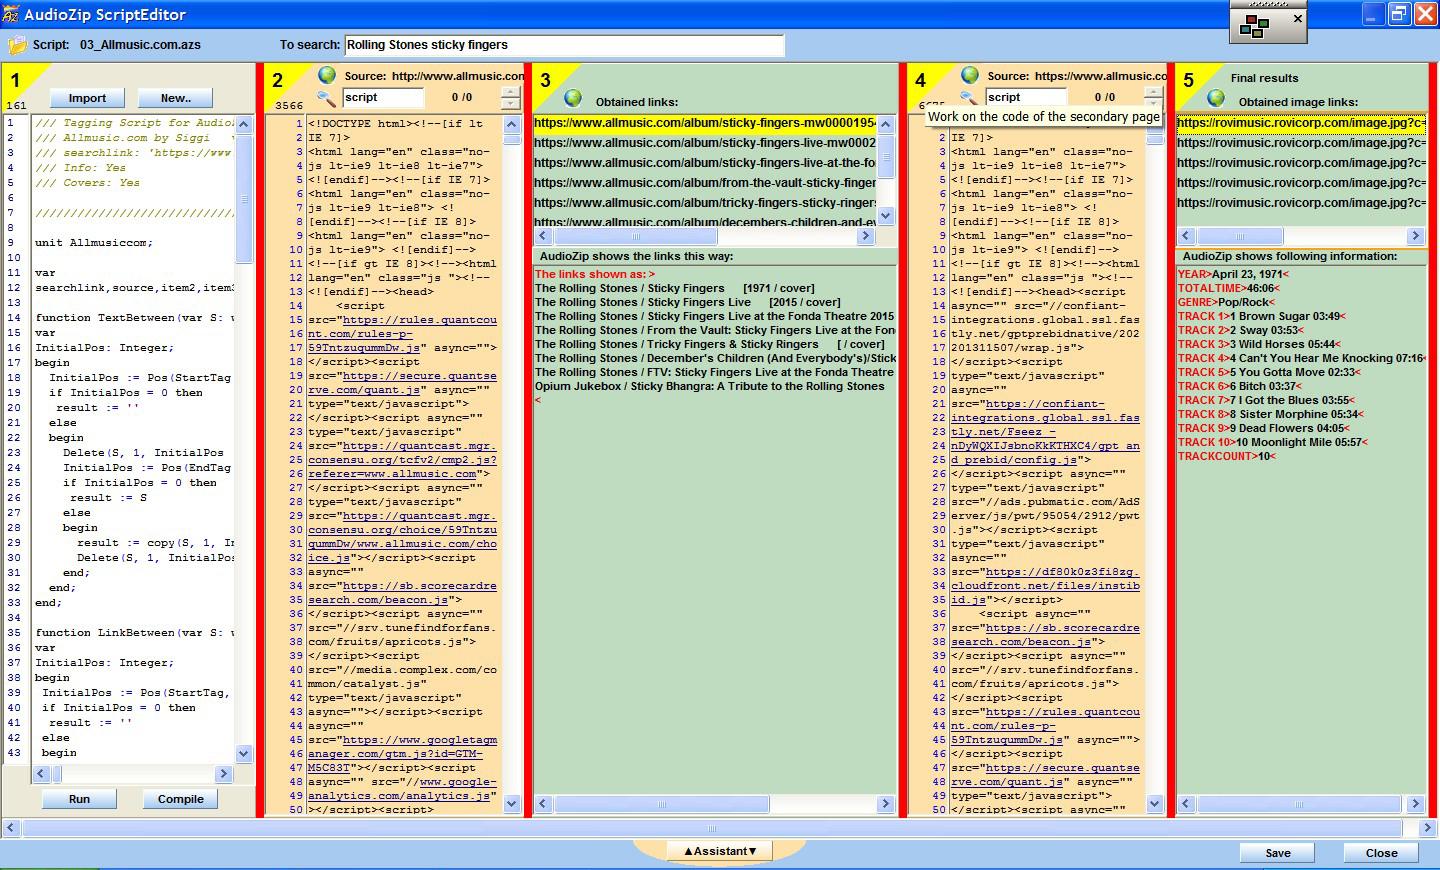Image resolution: width=1440 pixels, height=870 pixels.
Task: Click the 'unit Allmusiccom;' line in the script
Action: coord(94,243)
